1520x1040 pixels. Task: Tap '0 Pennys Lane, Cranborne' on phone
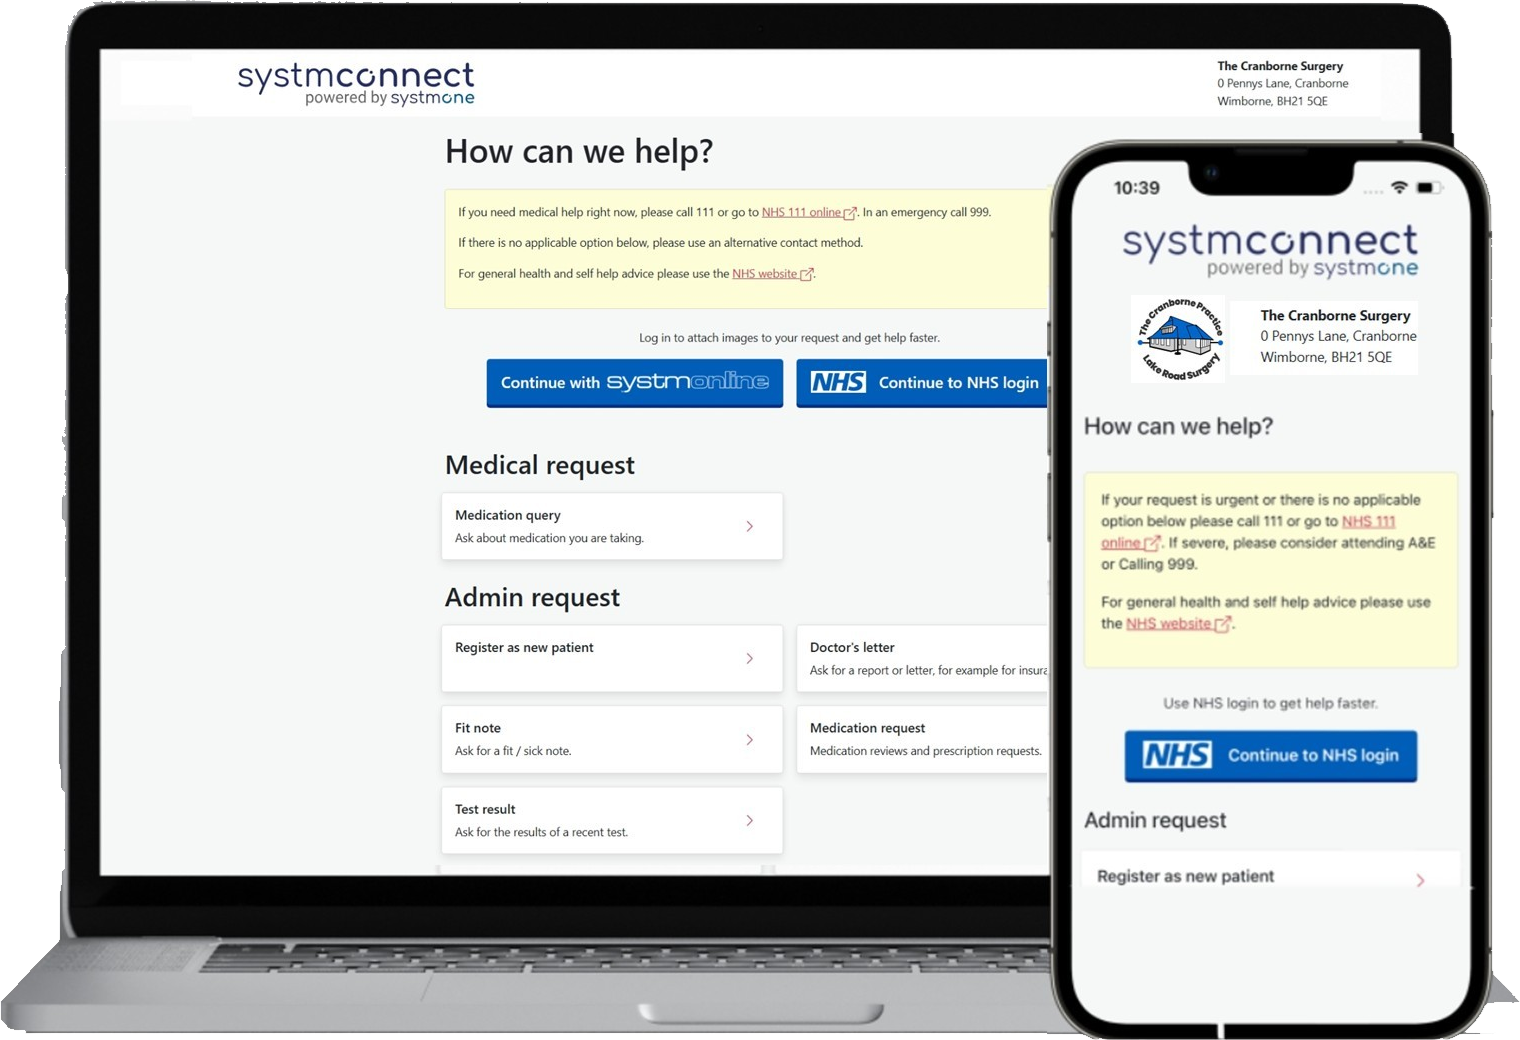click(x=1338, y=336)
